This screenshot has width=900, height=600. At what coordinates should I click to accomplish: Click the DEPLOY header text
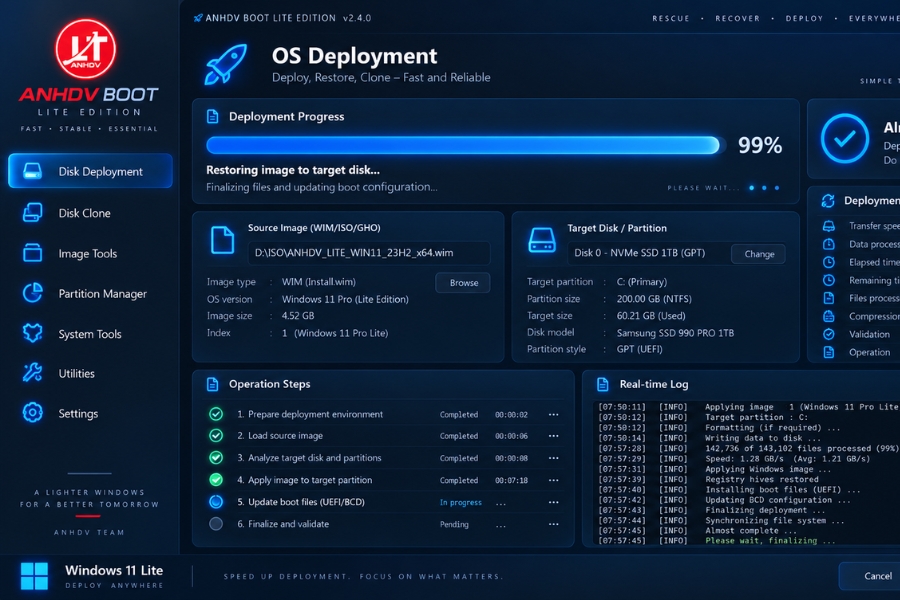coord(804,18)
